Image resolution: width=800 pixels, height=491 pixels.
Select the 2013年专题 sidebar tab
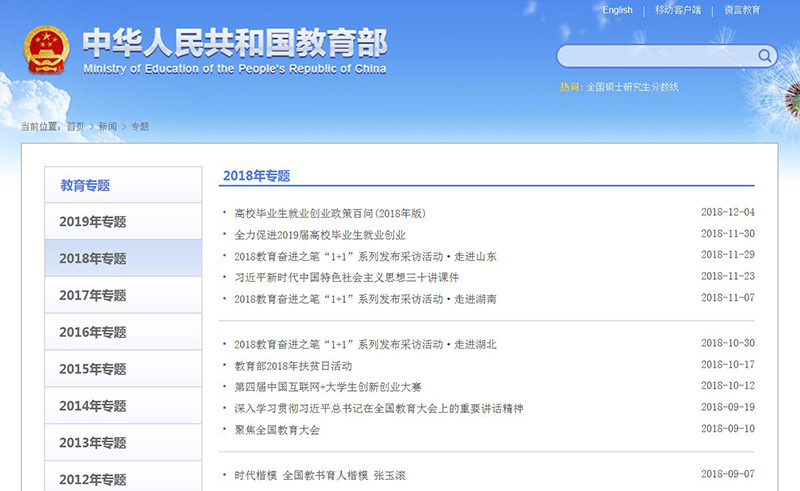click(123, 442)
